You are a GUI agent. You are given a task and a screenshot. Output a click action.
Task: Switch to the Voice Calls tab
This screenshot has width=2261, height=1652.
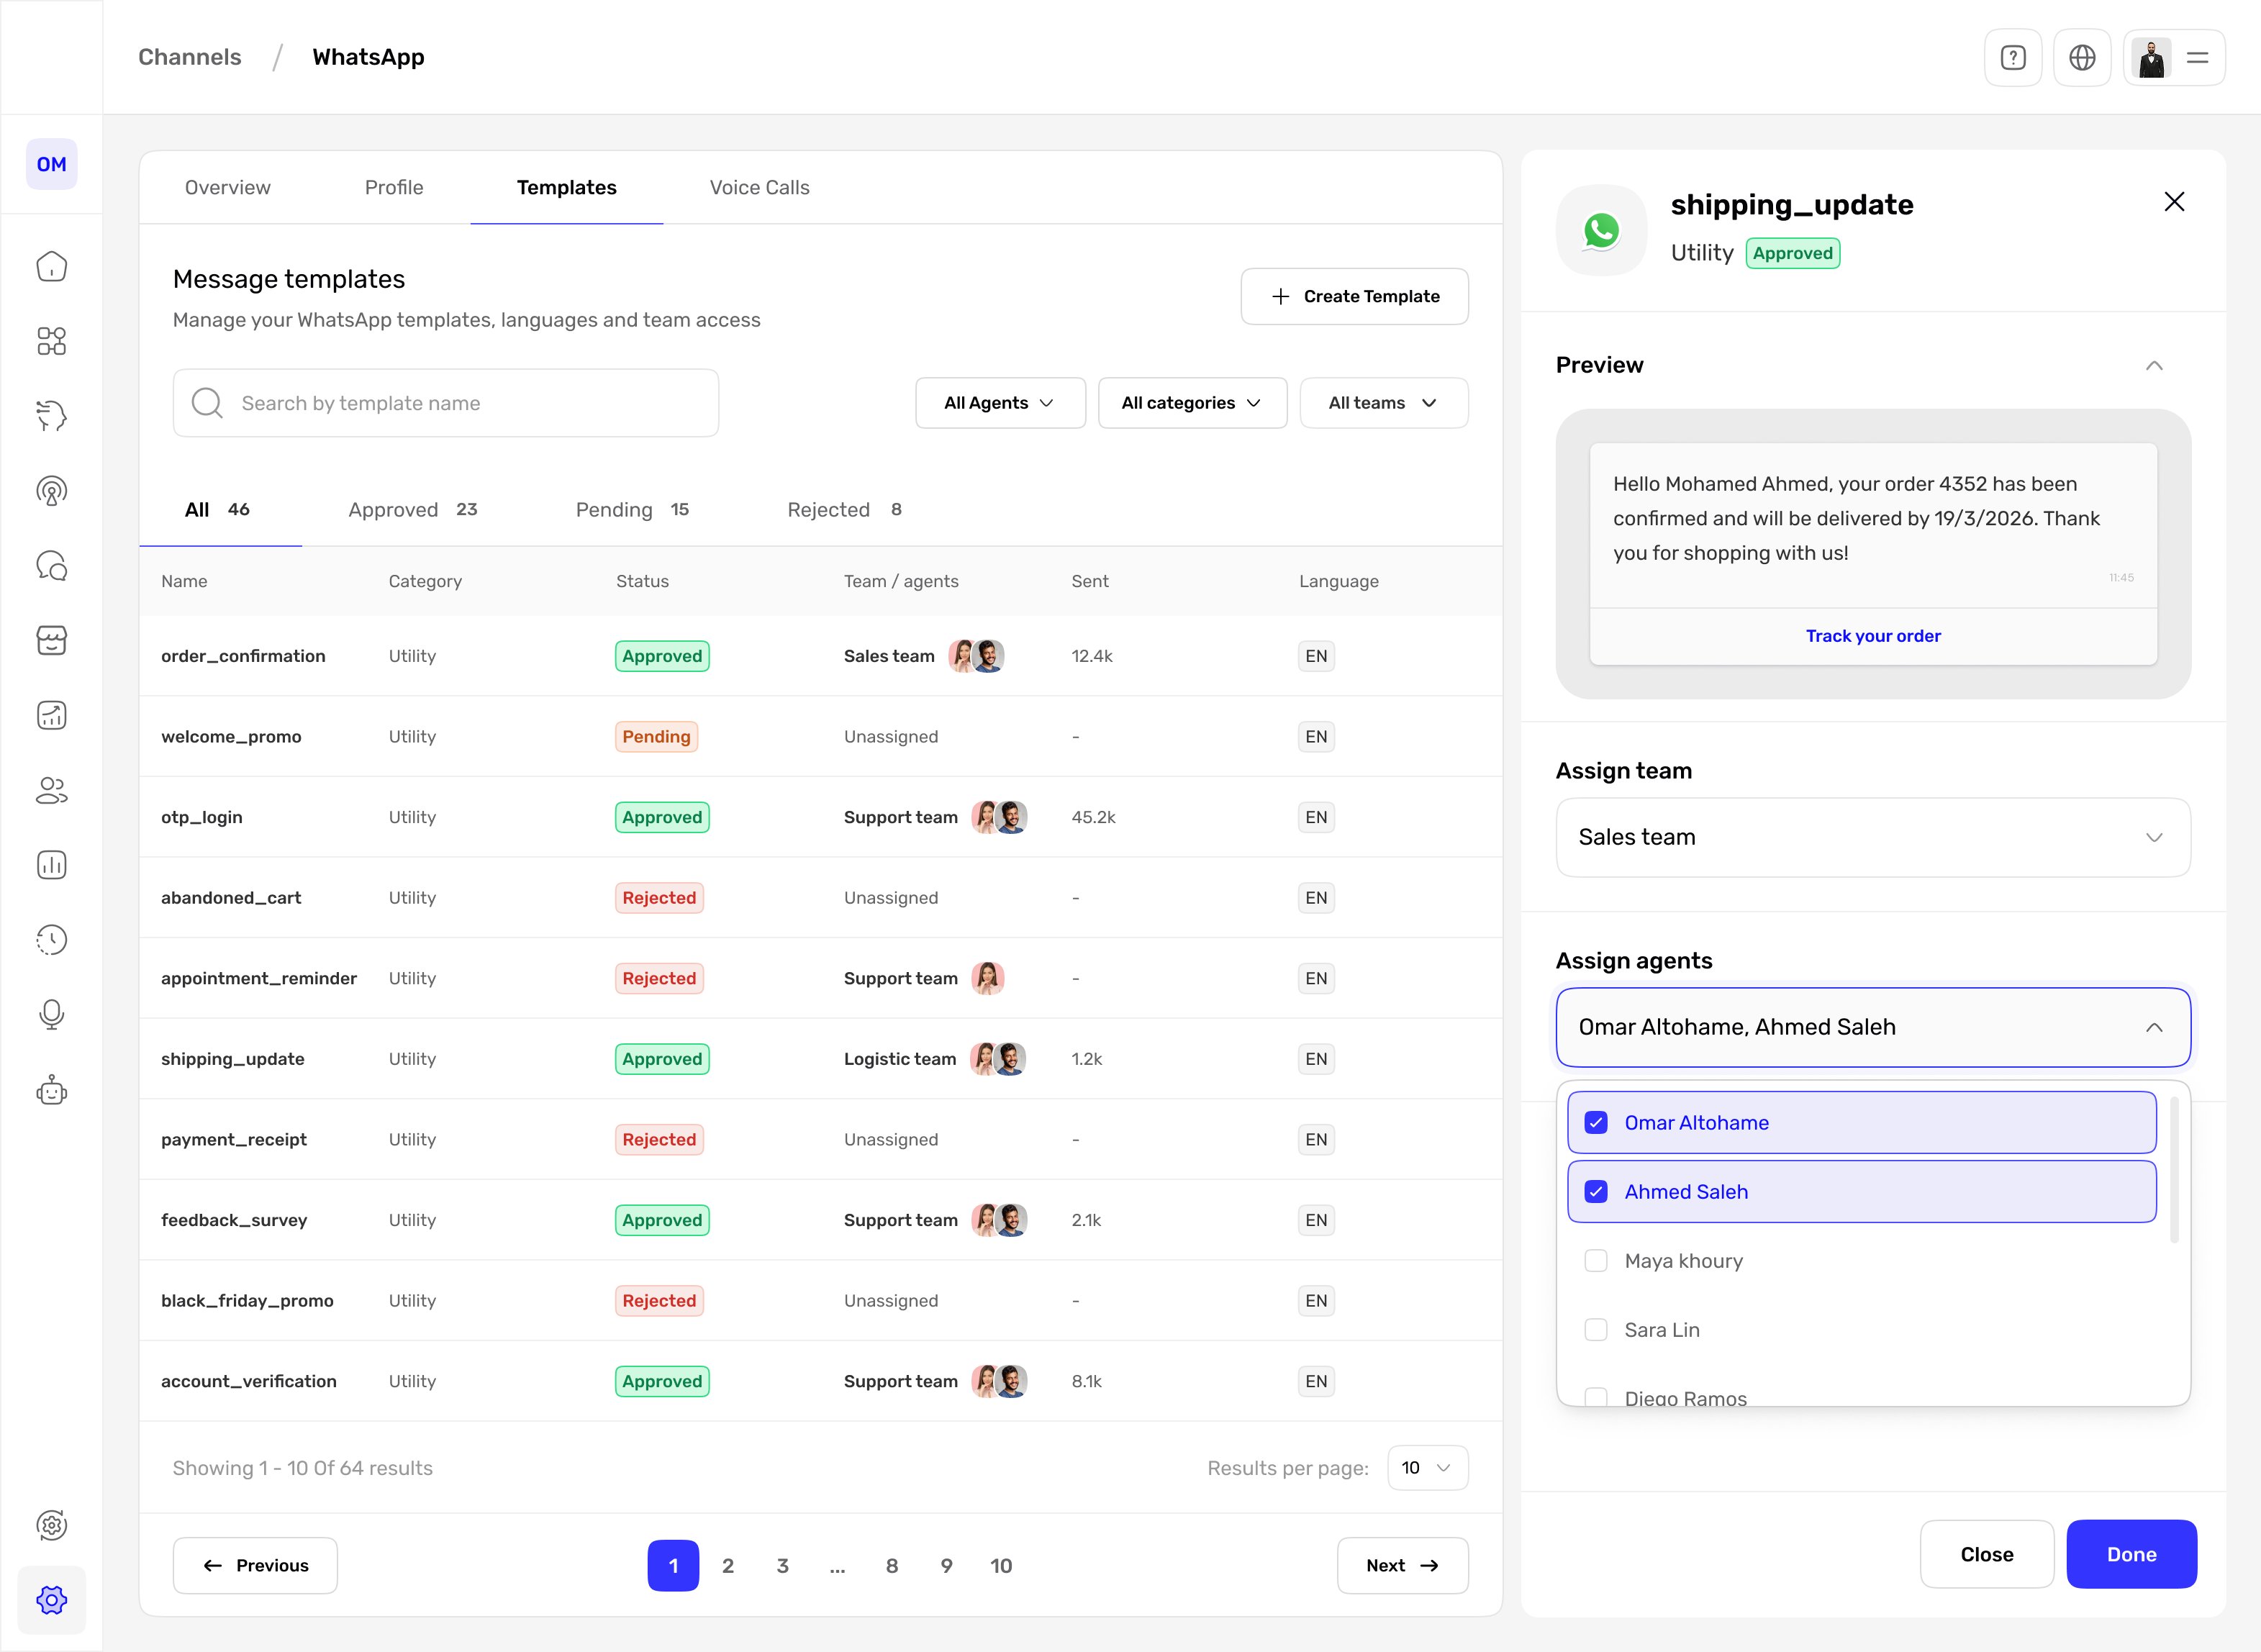click(759, 187)
